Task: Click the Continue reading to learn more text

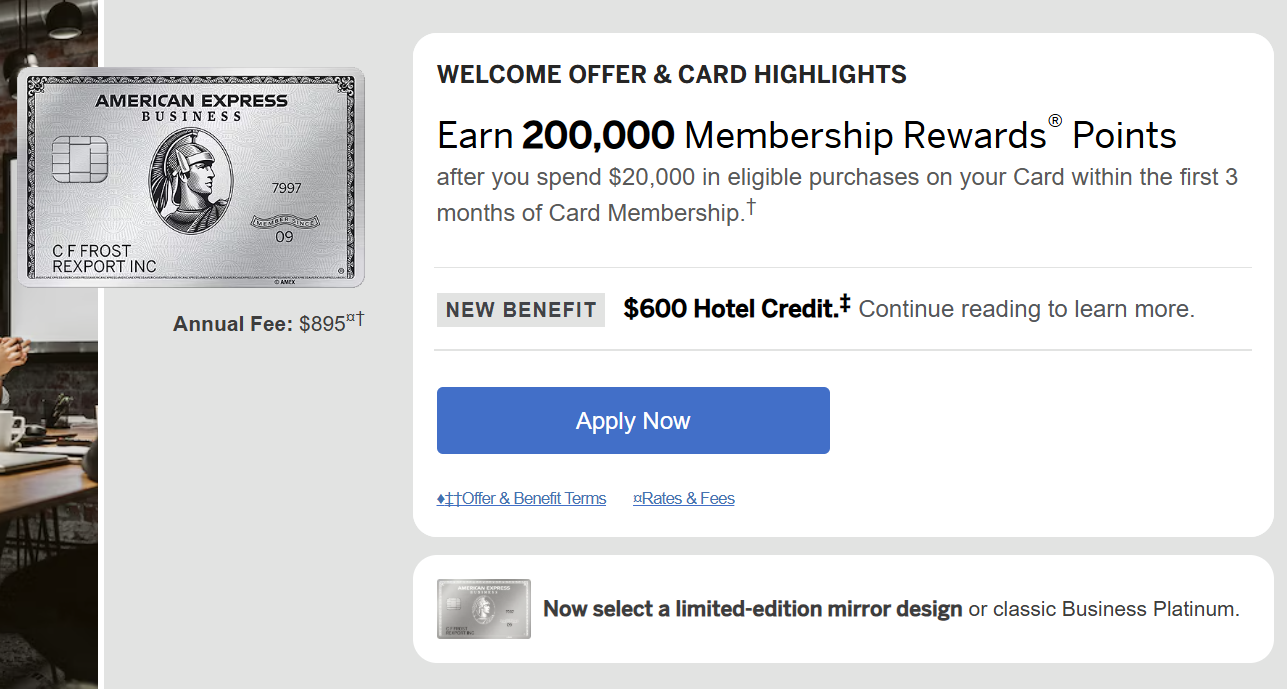Action: click(x=1027, y=309)
